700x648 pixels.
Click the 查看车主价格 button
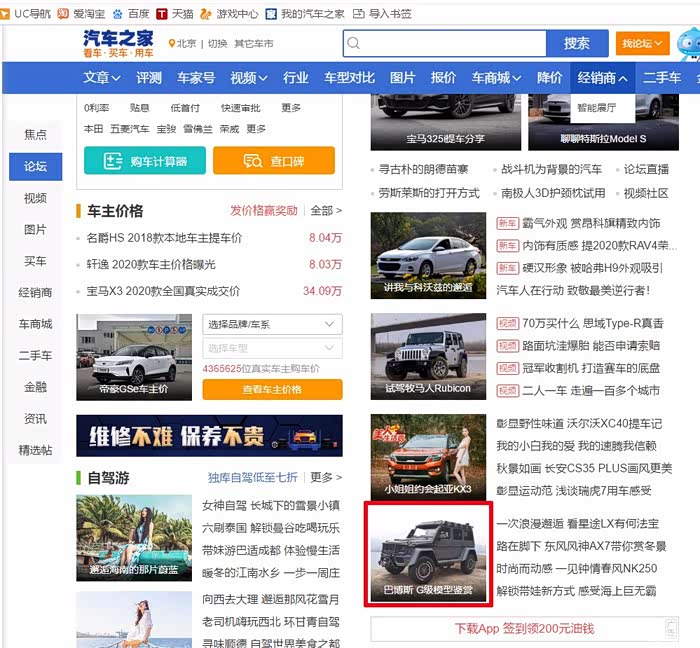pos(272,389)
